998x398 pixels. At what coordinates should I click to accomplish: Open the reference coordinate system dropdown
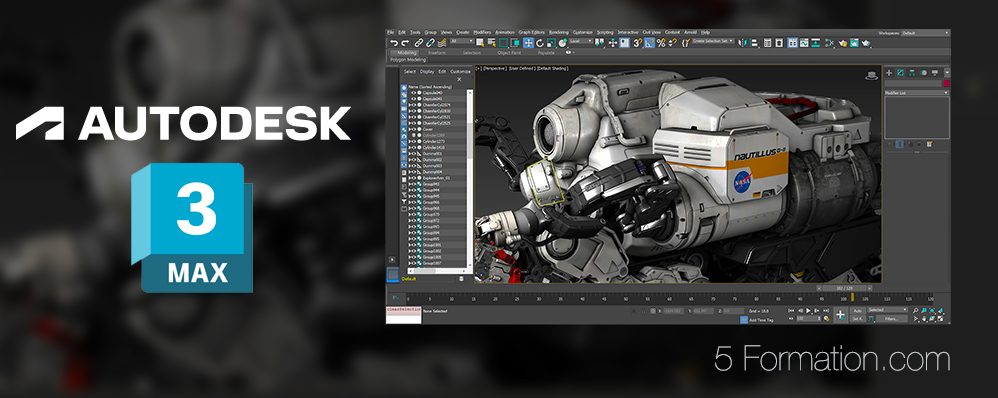(x=581, y=41)
